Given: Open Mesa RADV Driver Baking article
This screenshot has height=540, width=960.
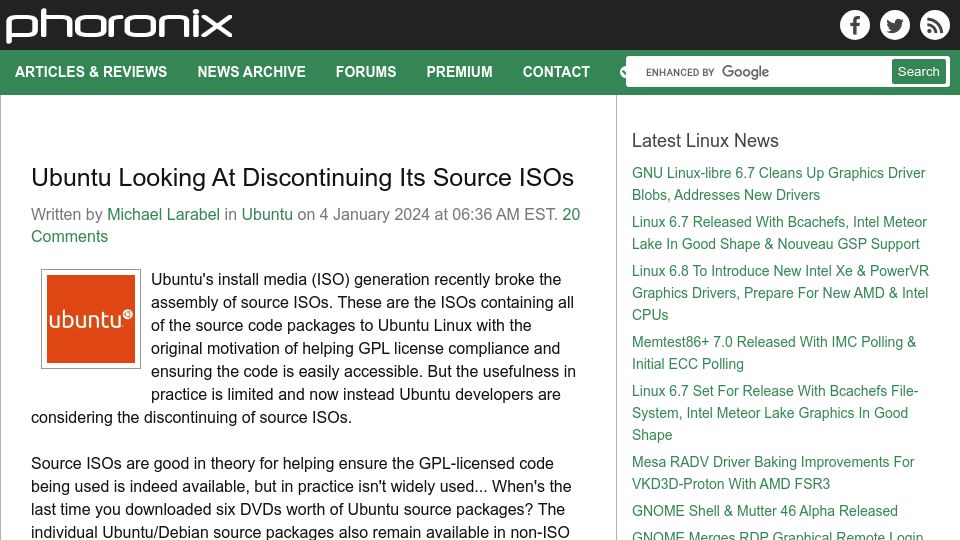Looking at the screenshot, I should 773,473.
